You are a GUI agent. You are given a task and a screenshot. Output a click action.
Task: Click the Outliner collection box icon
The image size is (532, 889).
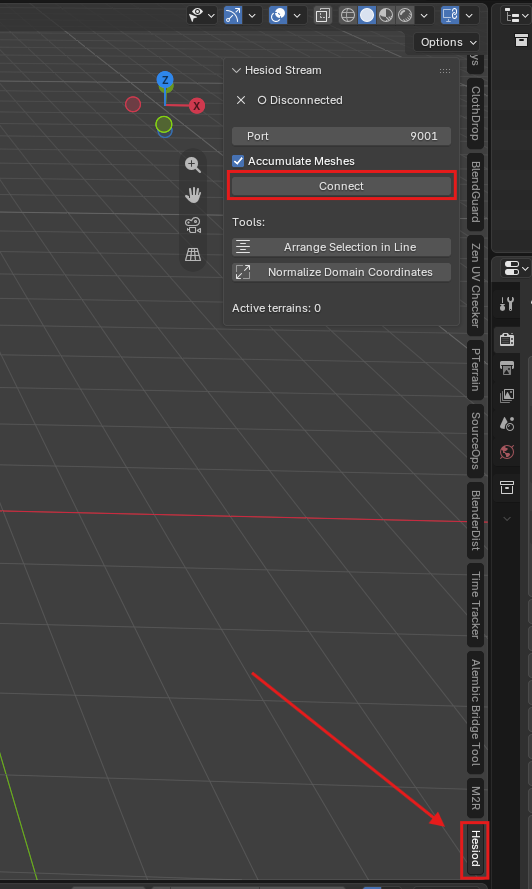[521, 40]
